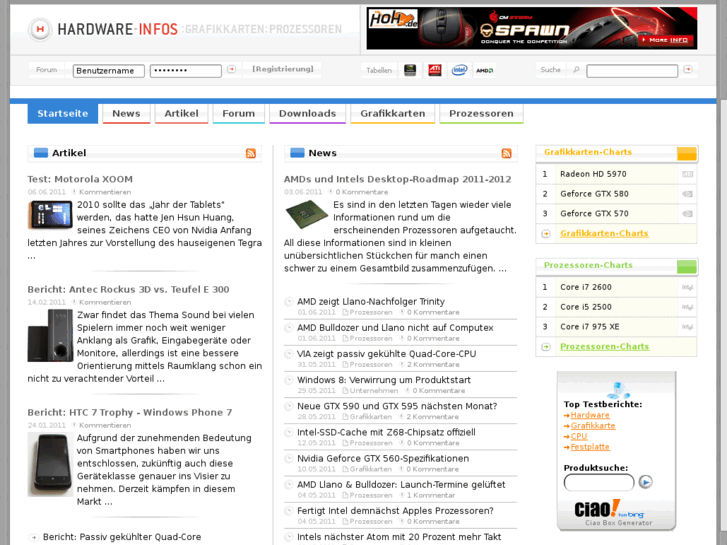This screenshot has width=727, height=545.
Task: Click the Nvidia icon beside Geforce GTX 580
Action: coord(687,194)
